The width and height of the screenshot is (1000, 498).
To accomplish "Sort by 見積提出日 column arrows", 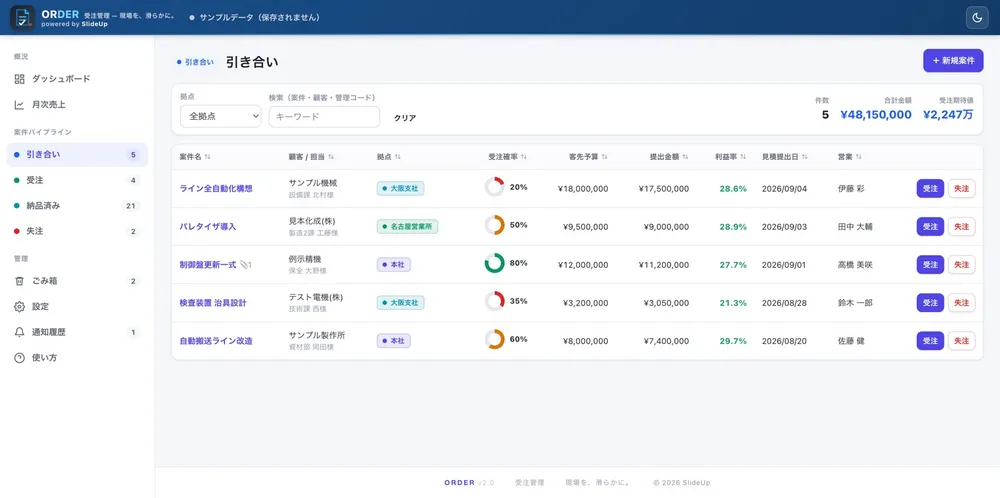I will point(805,157).
